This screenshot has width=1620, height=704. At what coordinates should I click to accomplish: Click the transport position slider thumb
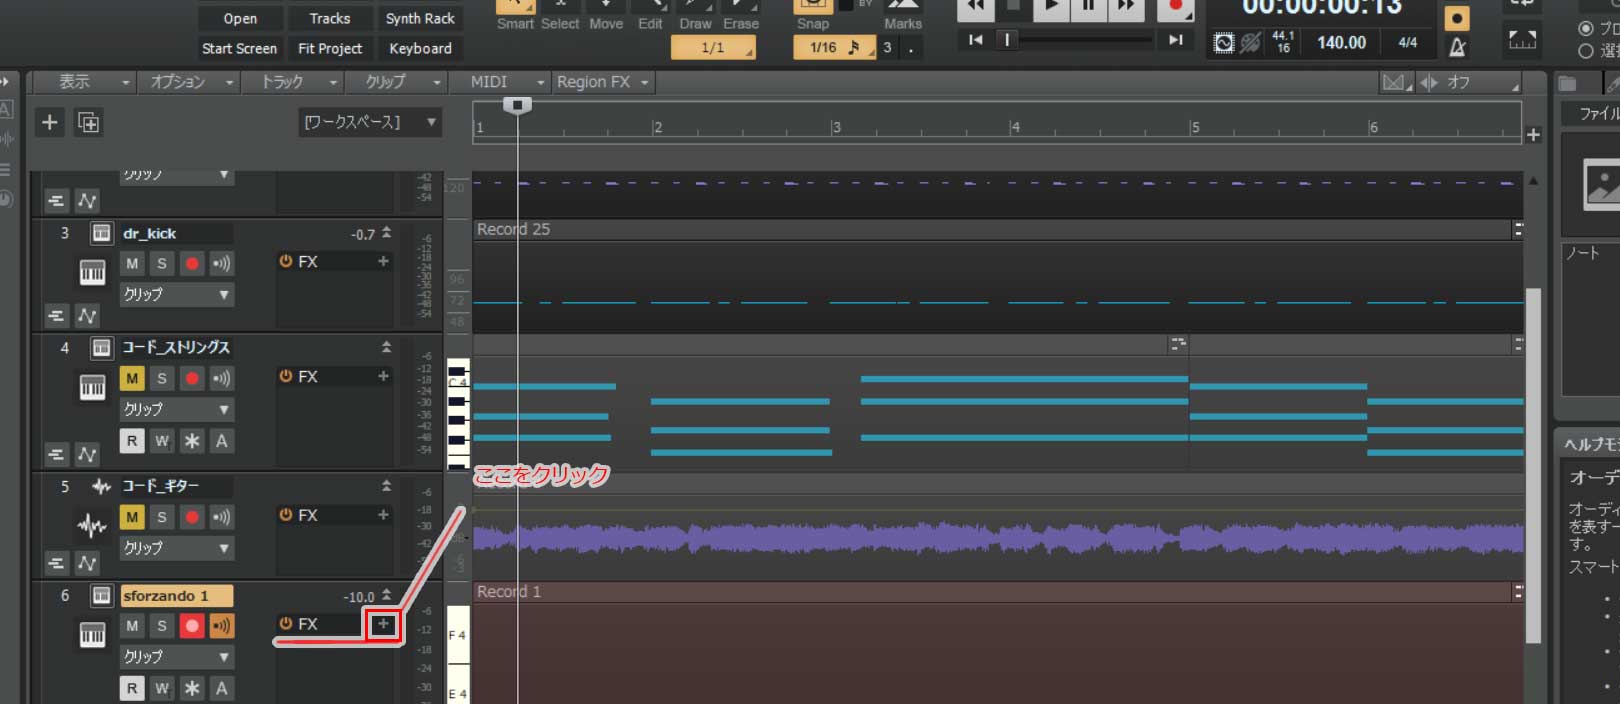click(x=1007, y=40)
